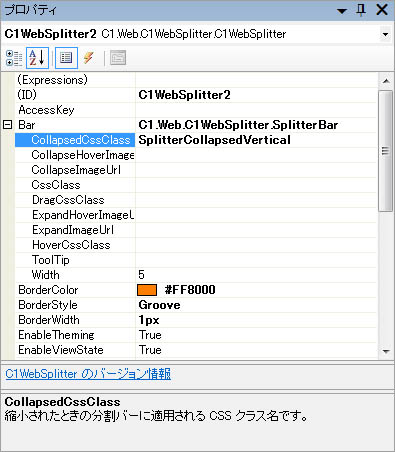Select the ExpandHoverImageUrl property
395x452 pixels.
(83, 215)
